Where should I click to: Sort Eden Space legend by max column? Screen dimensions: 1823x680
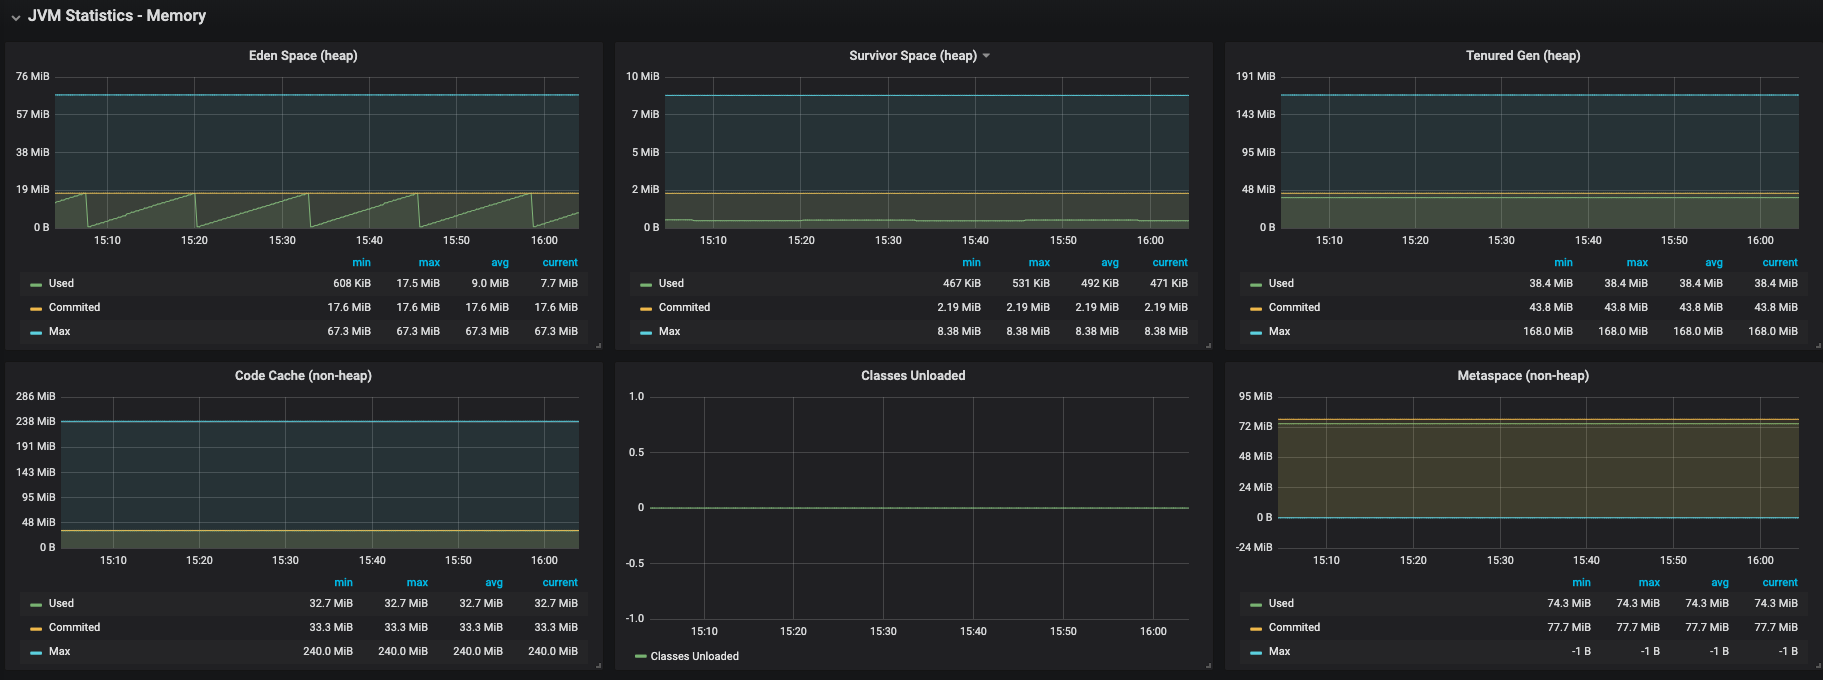point(429,263)
